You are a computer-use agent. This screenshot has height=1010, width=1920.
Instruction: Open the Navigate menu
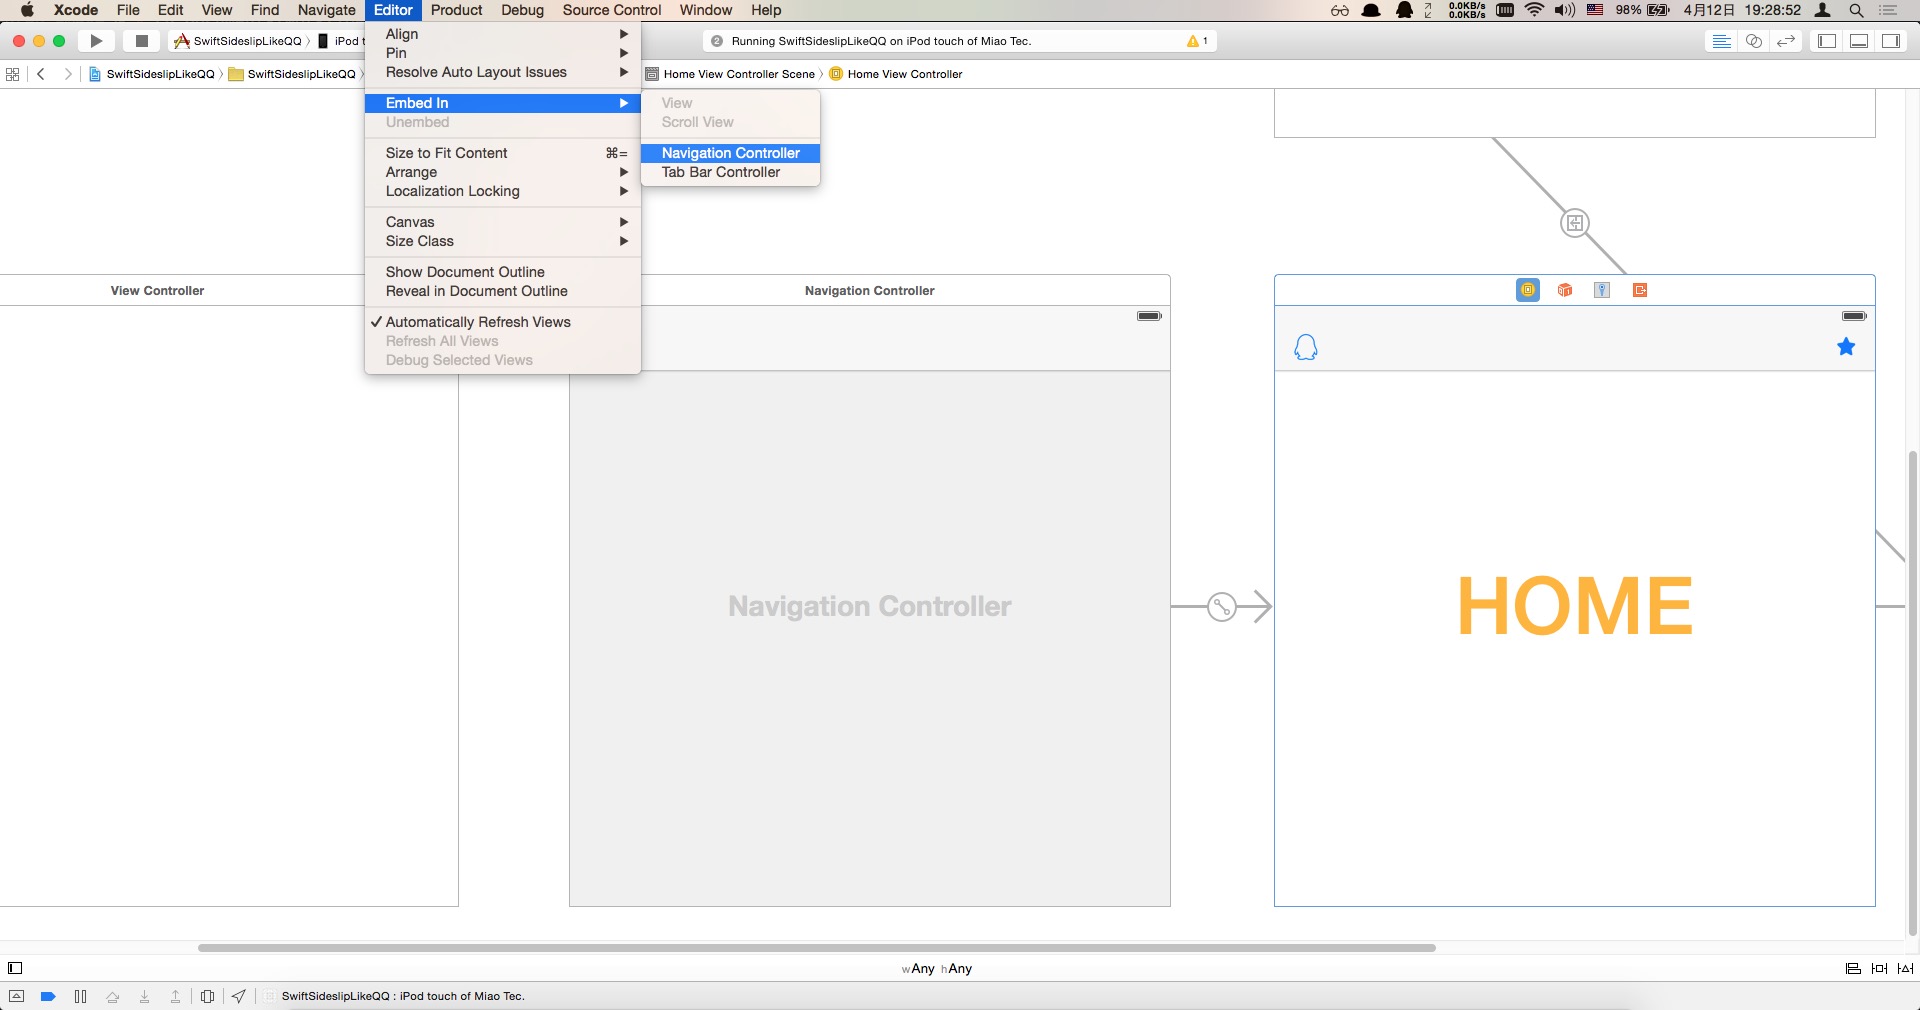pos(326,10)
